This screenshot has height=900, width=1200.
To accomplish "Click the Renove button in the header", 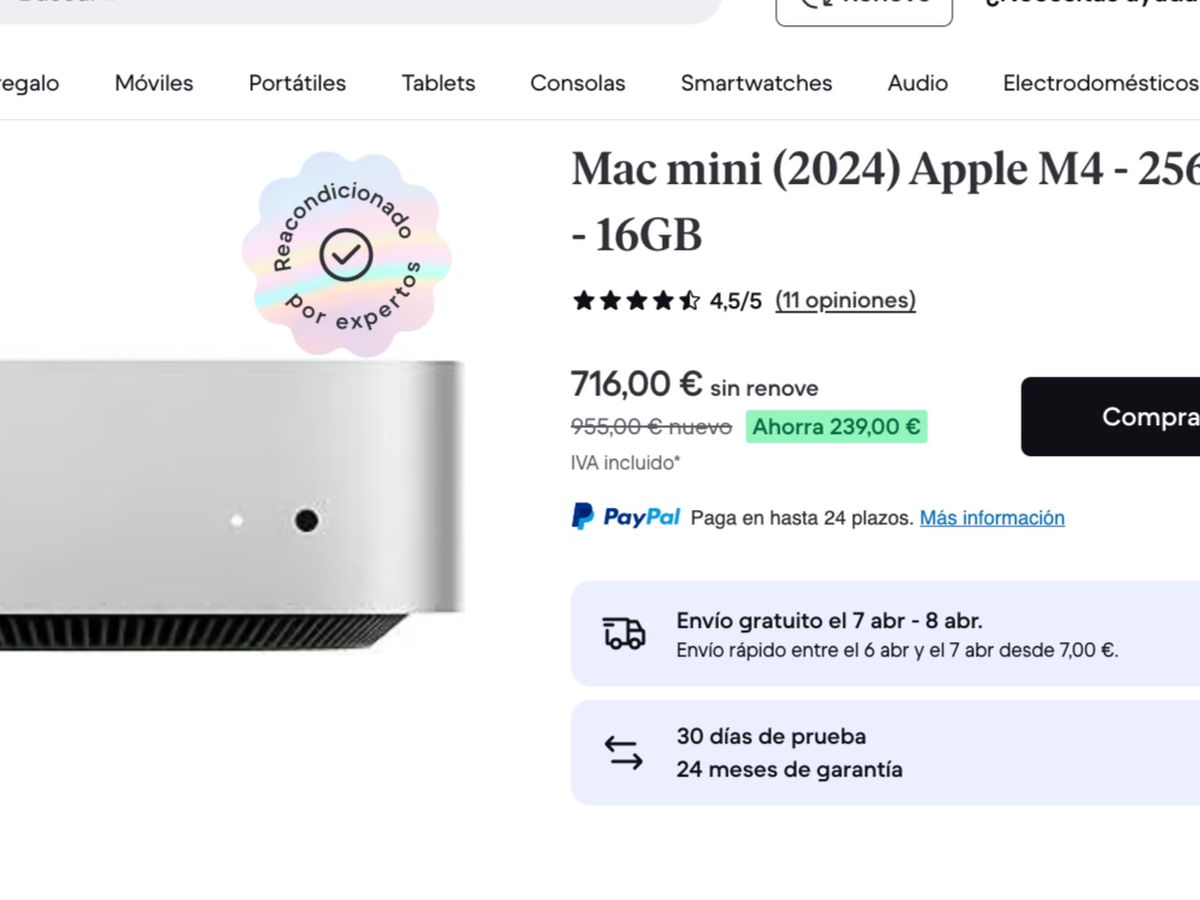I will [864, 8].
